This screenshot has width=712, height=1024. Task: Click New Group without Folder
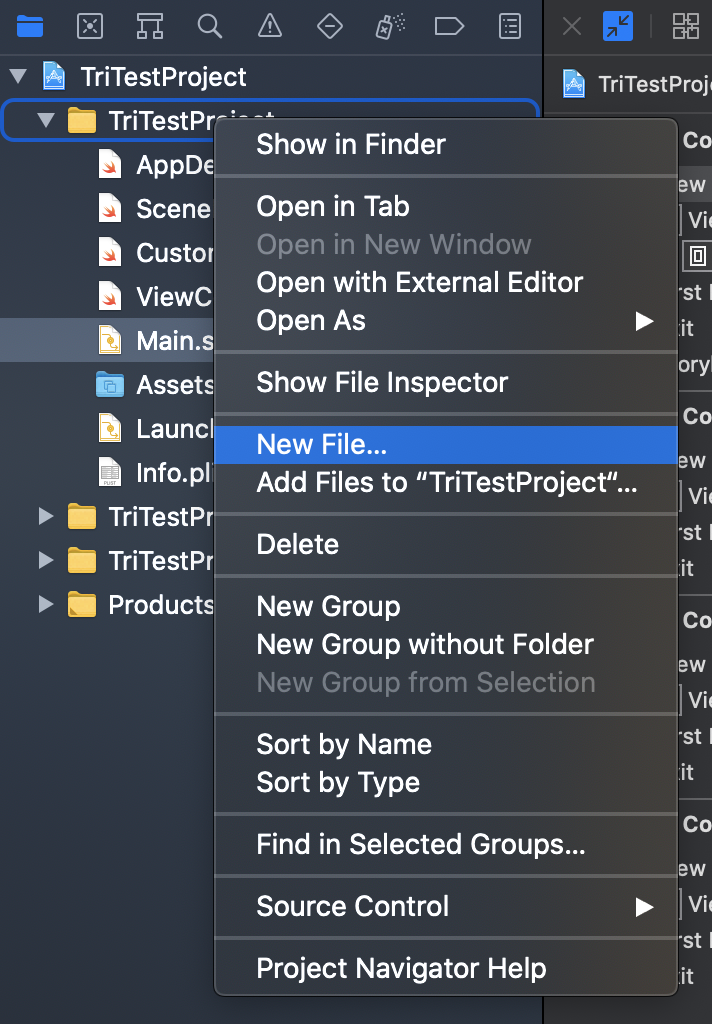coord(425,644)
